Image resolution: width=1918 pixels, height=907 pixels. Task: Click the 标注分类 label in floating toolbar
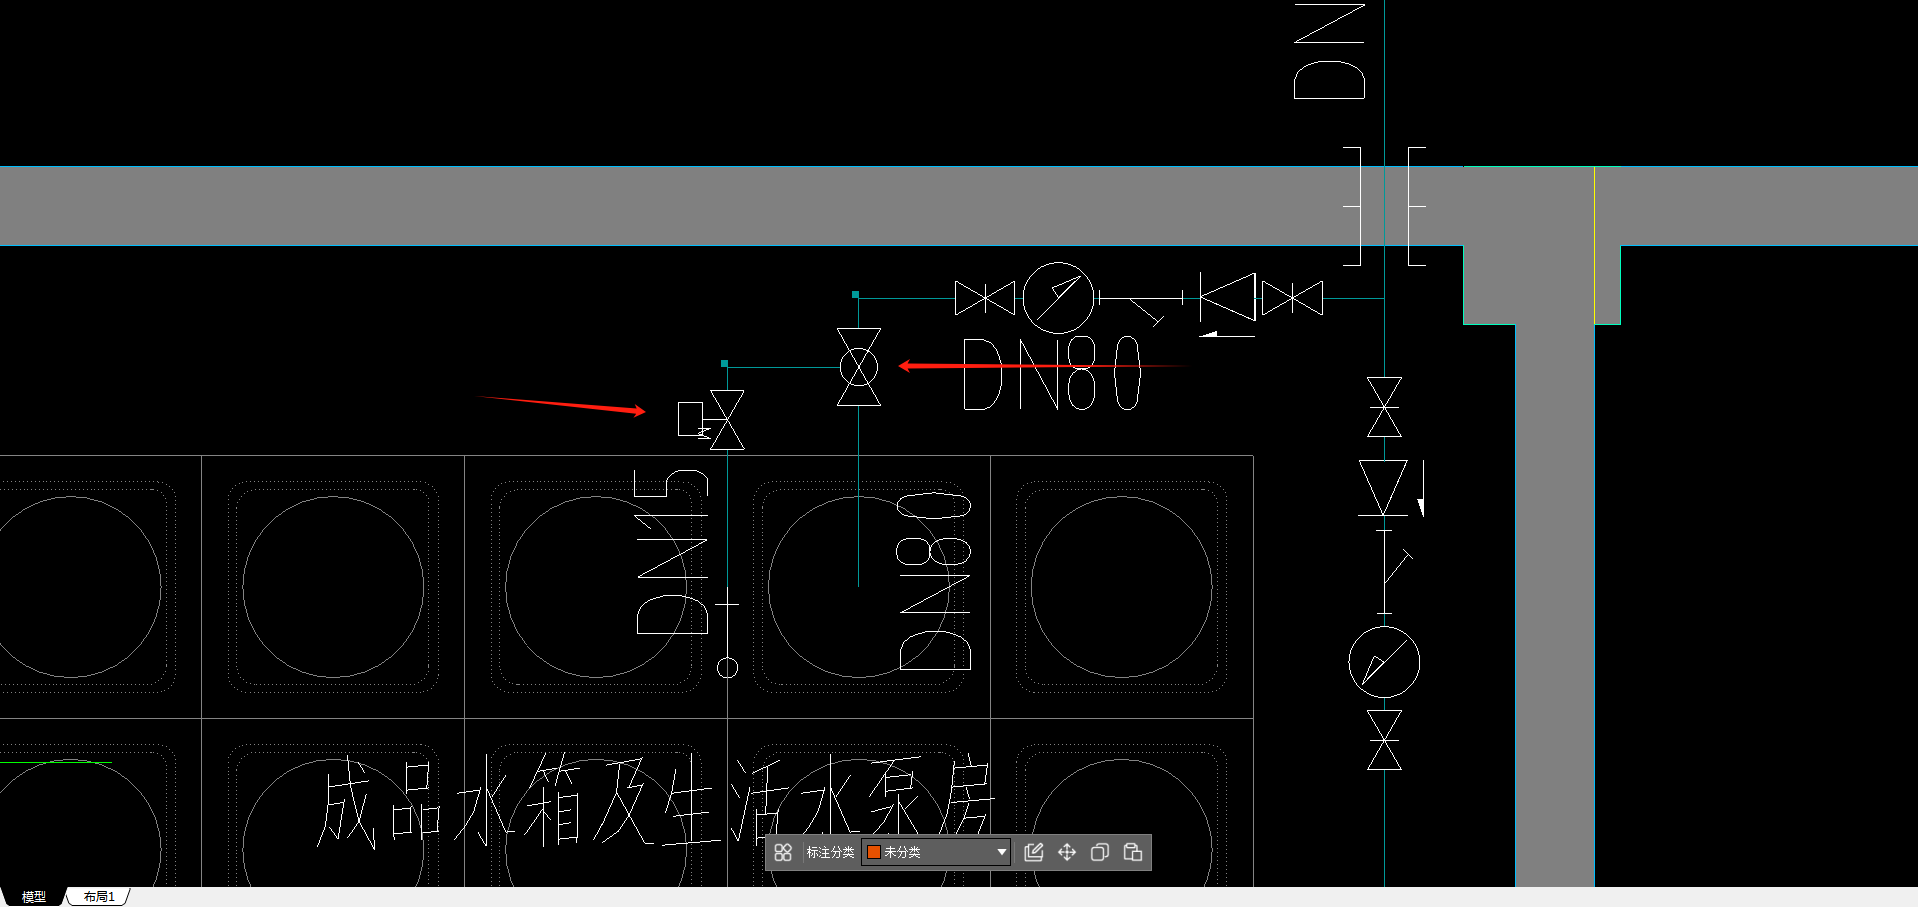click(830, 852)
